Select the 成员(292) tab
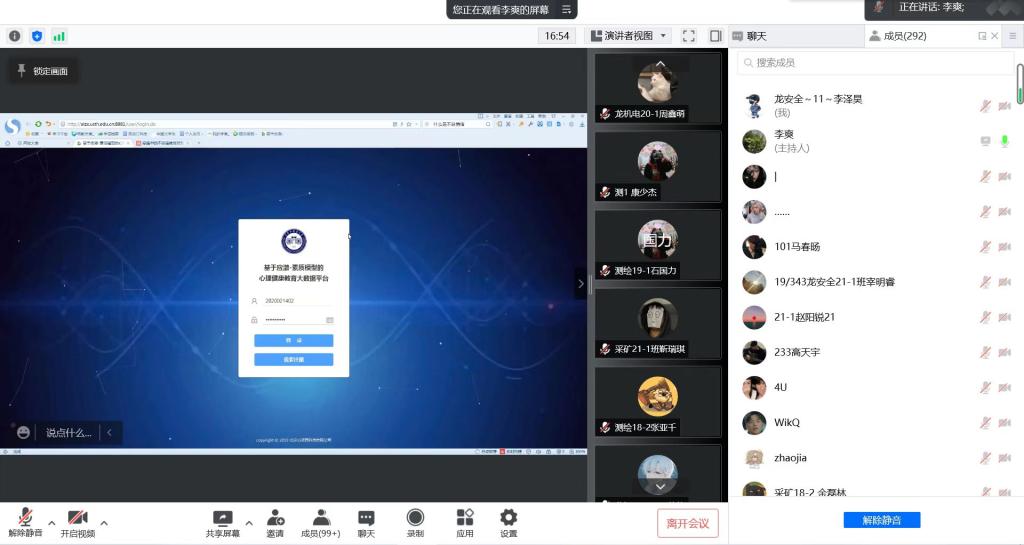 tap(898, 36)
